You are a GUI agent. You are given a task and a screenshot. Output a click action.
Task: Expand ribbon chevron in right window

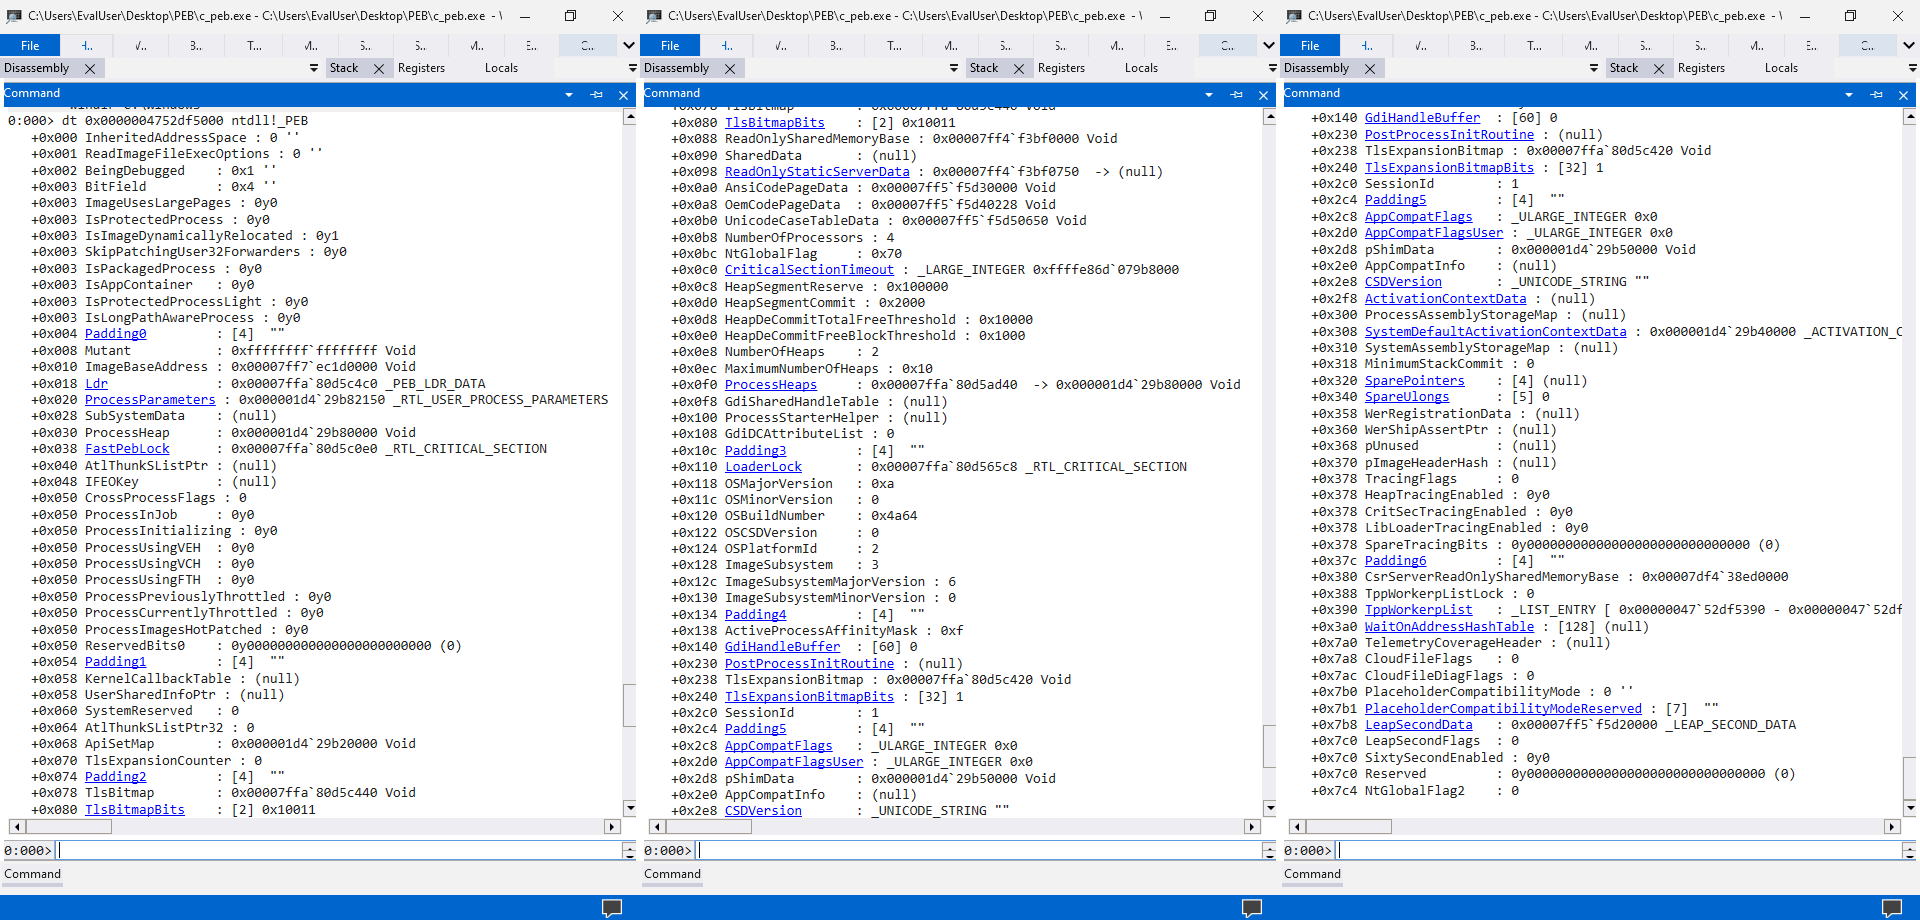(x=1908, y=46)
